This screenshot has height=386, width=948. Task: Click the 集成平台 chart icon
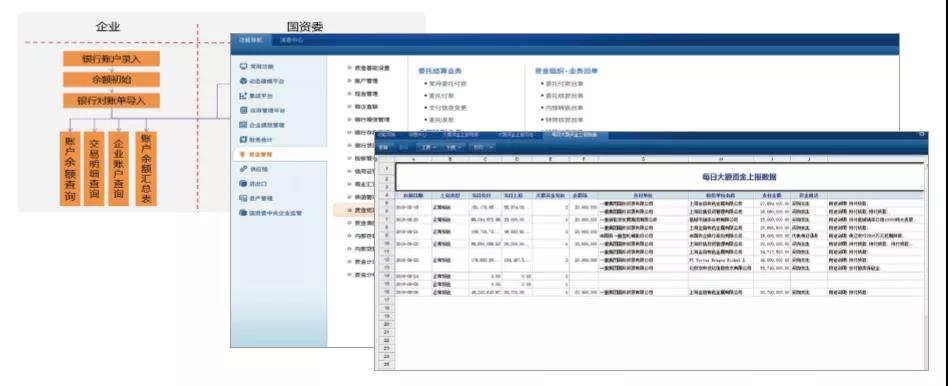click(x=244, y=96)
